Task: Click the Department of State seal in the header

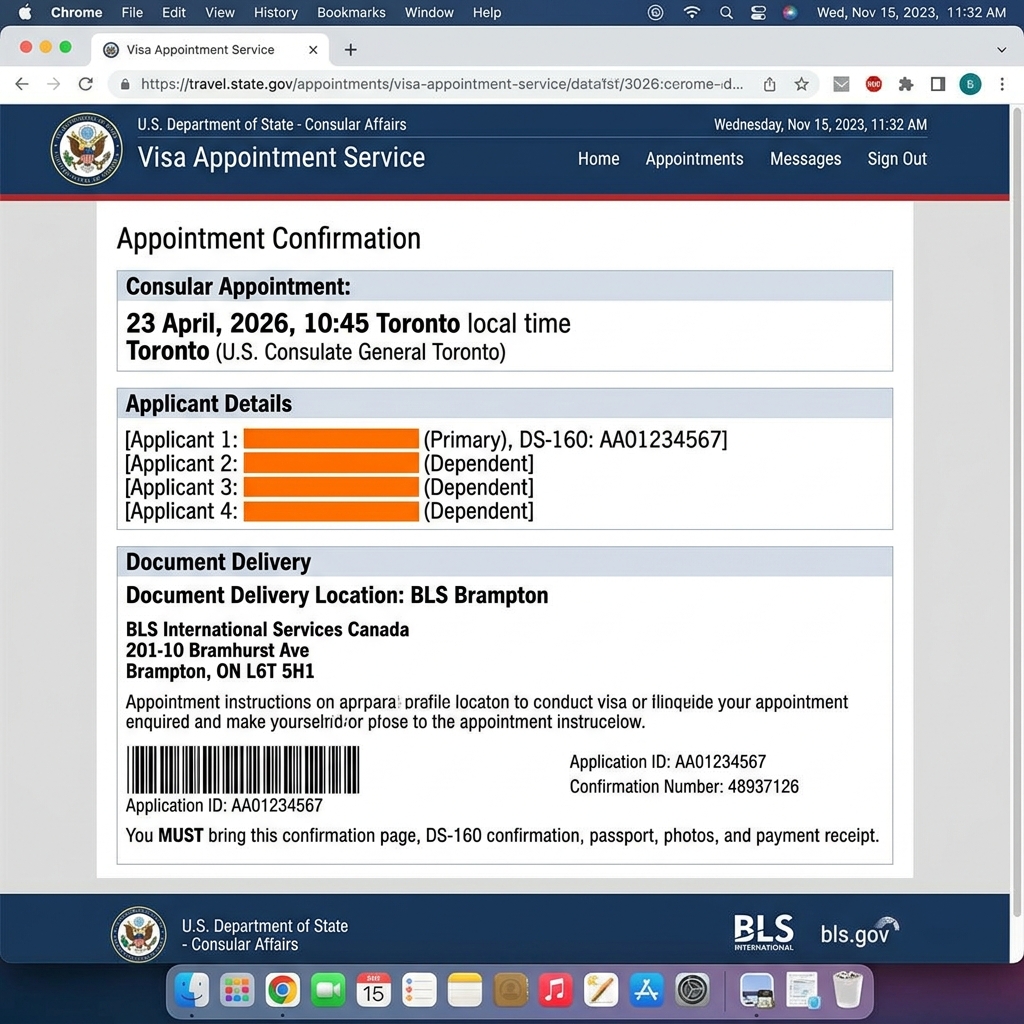Action: click(x=87, y=149)
